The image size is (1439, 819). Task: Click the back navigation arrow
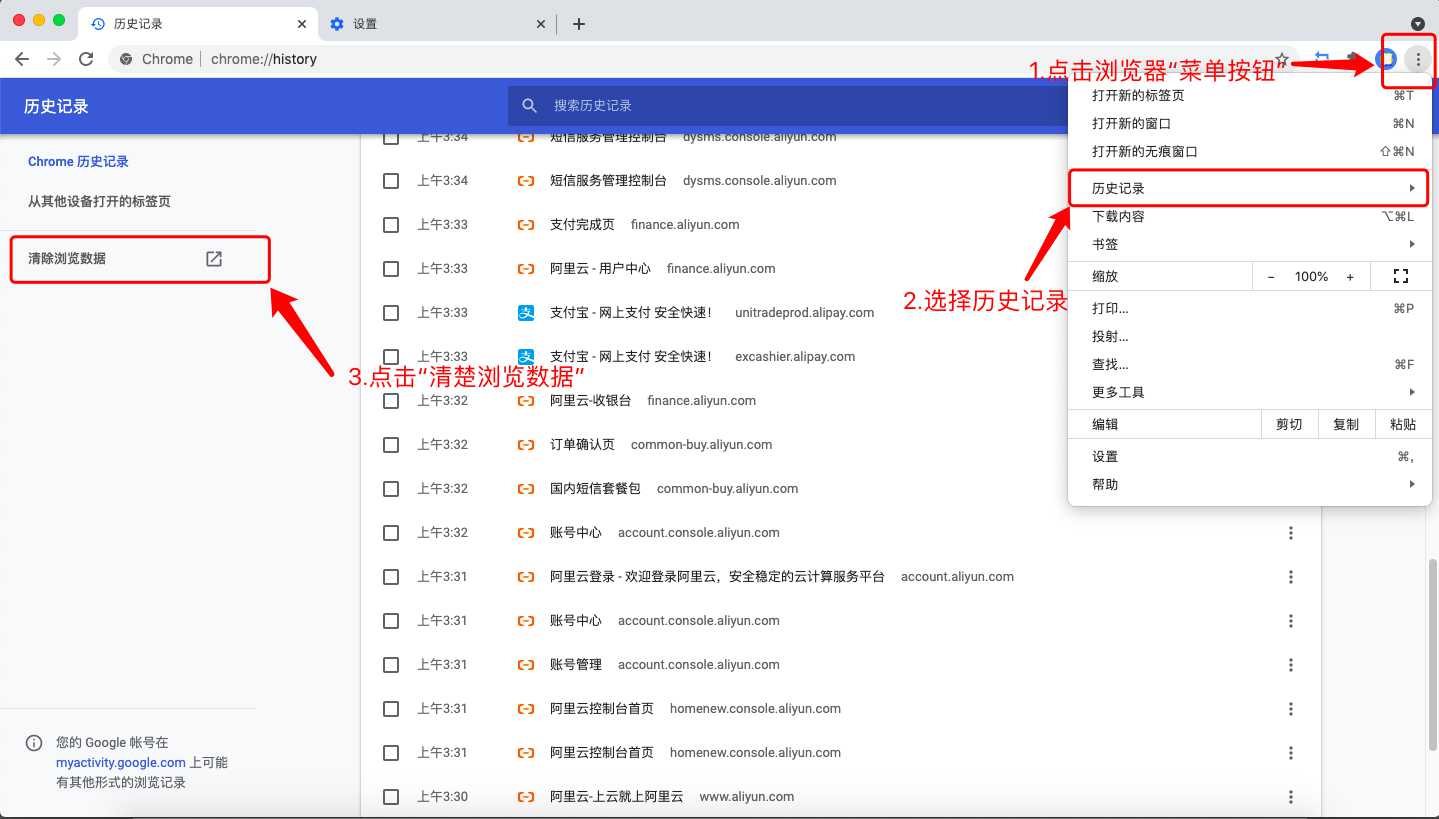[22, 59]
